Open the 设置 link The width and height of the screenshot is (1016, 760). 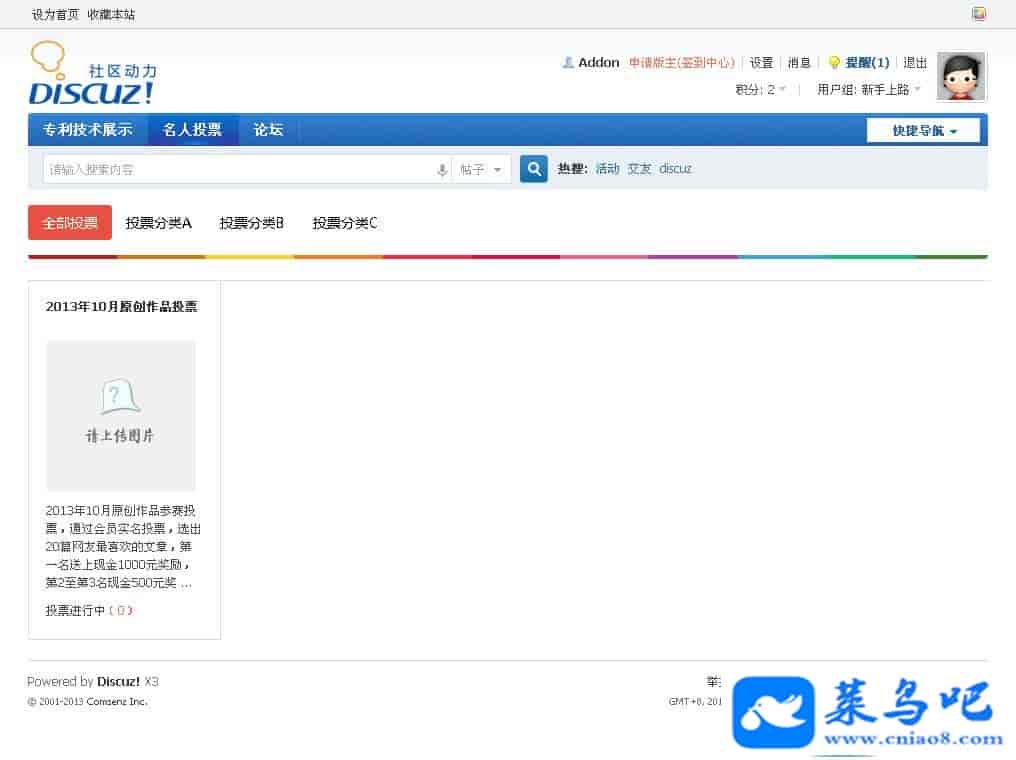click(761, 62)
